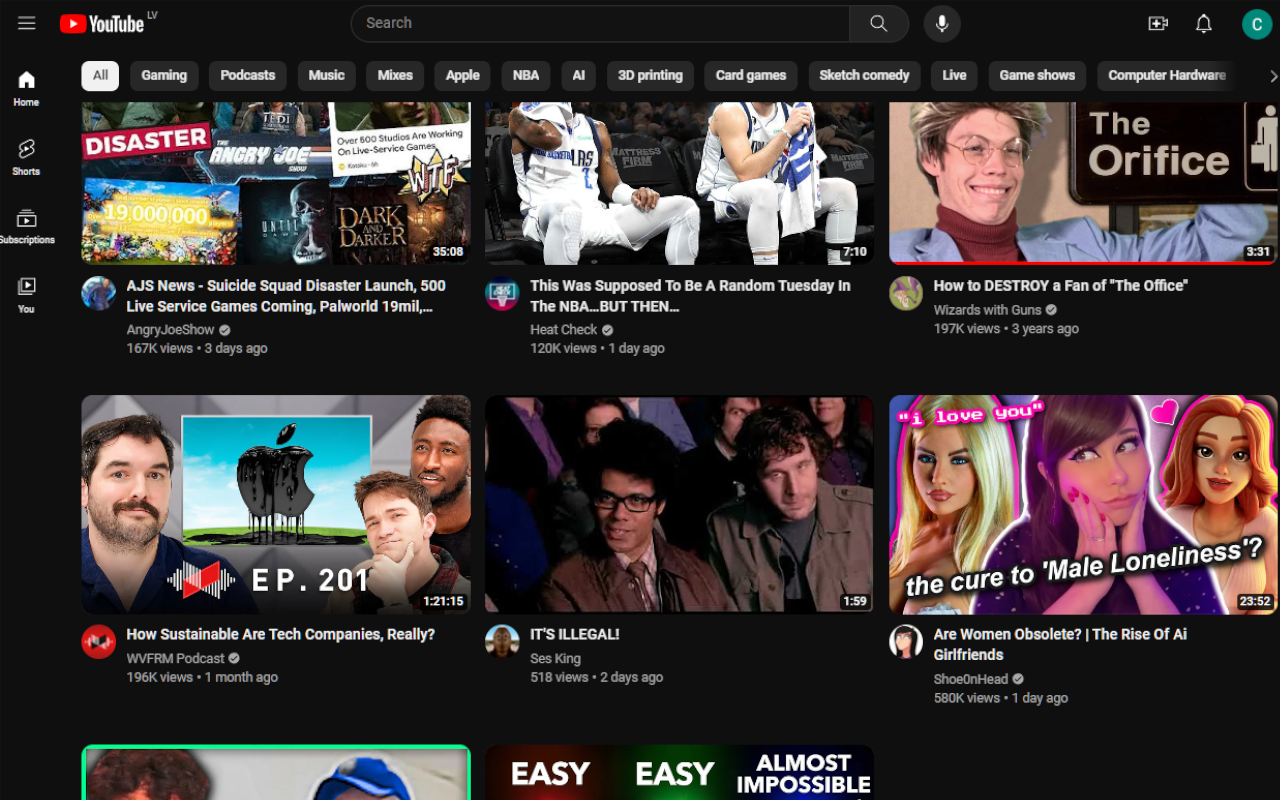This screenshot has height=800, width=1280.
Task: Open the You section in sidebar
Action: coord(27,295)
